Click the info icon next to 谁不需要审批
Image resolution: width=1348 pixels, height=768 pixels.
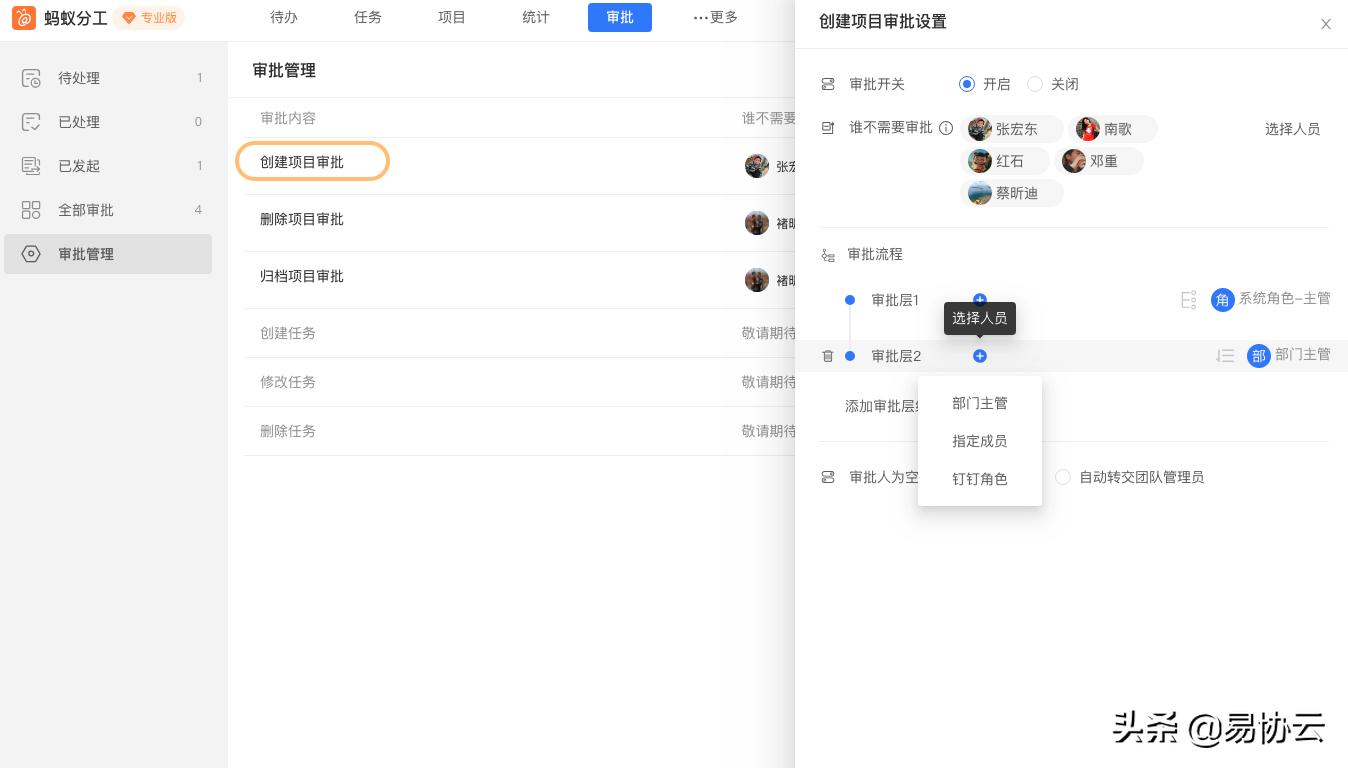(945, 127)
